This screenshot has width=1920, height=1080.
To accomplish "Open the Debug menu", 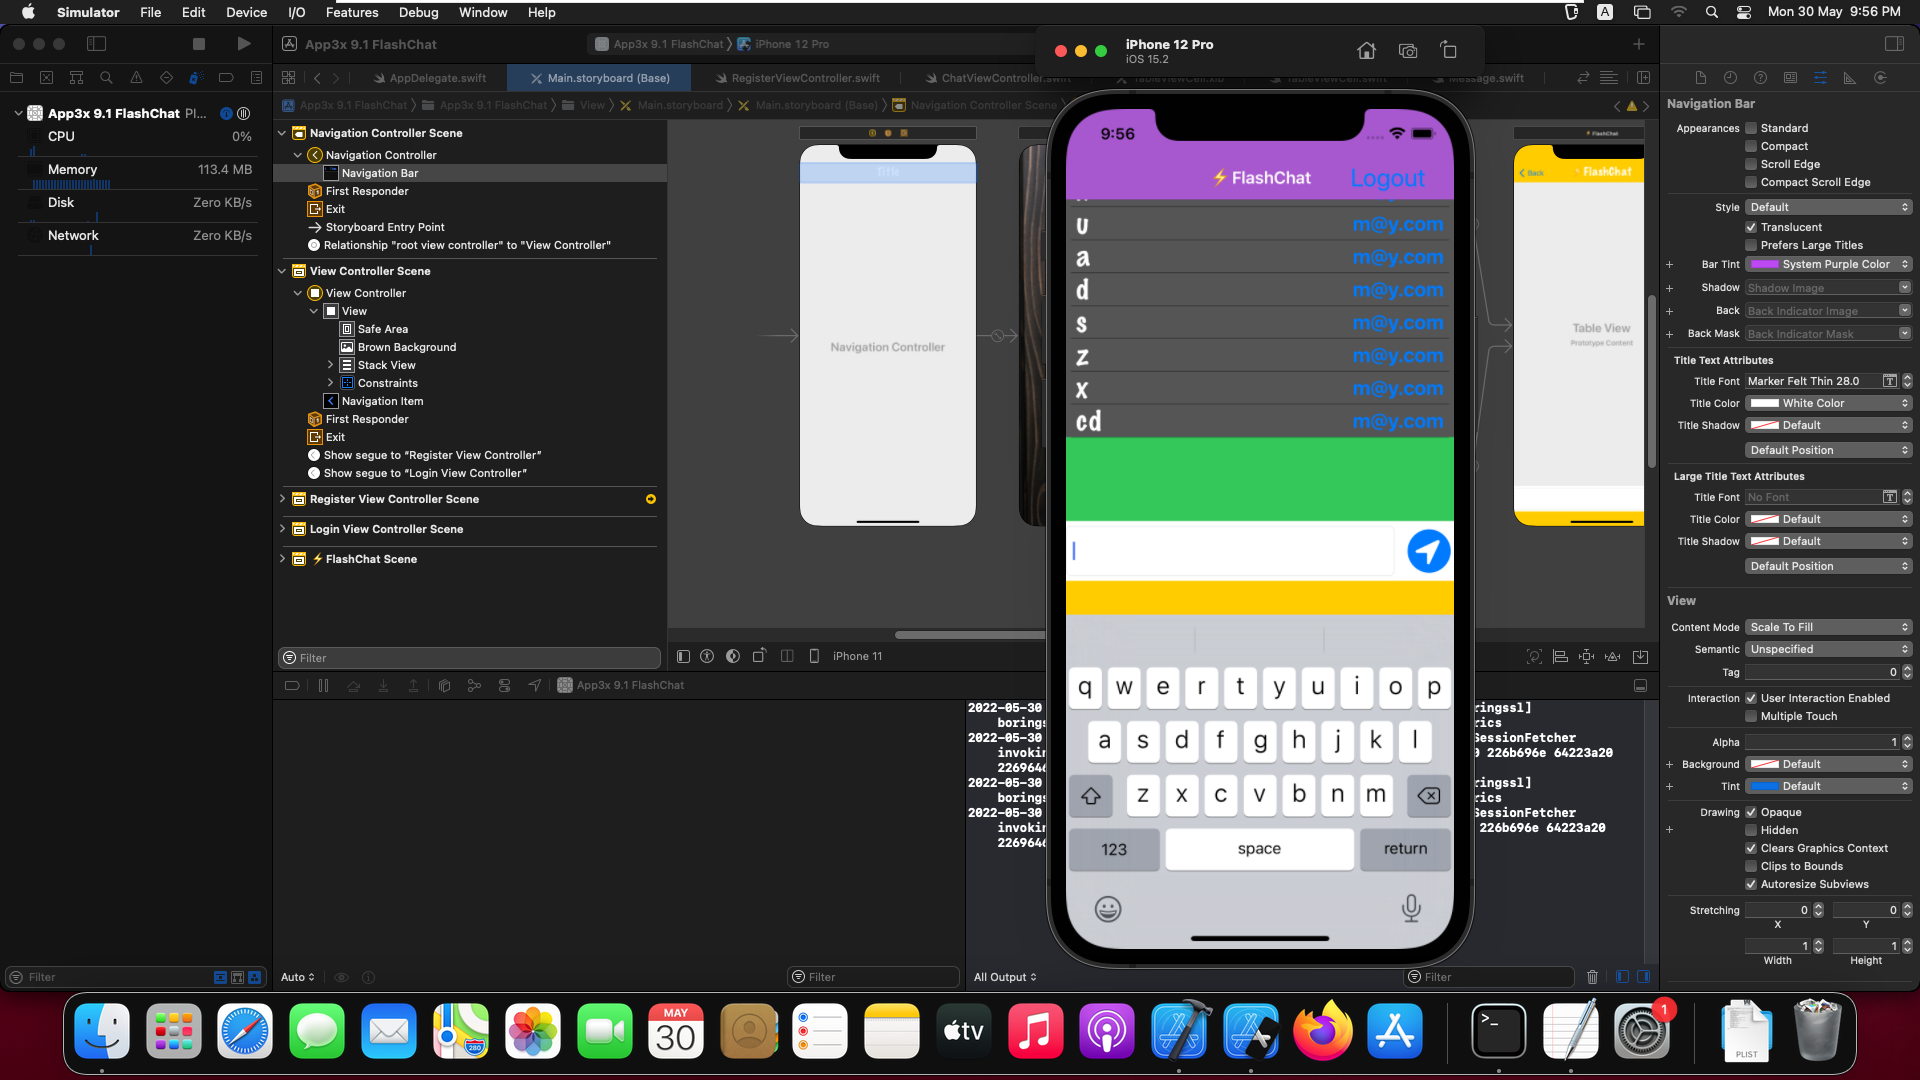I will coord(418,12).
